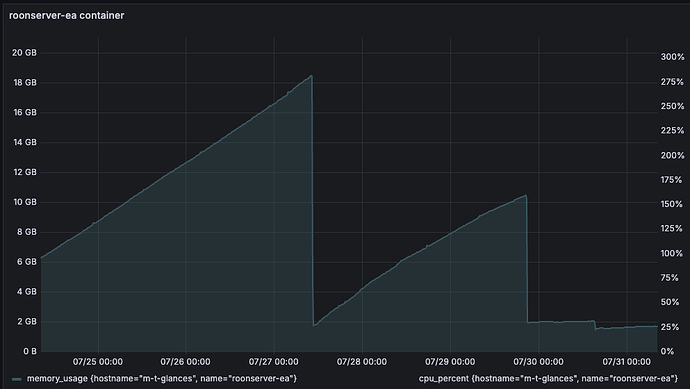Screen dimensions: 690x389
Task: Select the 07/29 00:00 time axis label
Action: tap(450, 362)
